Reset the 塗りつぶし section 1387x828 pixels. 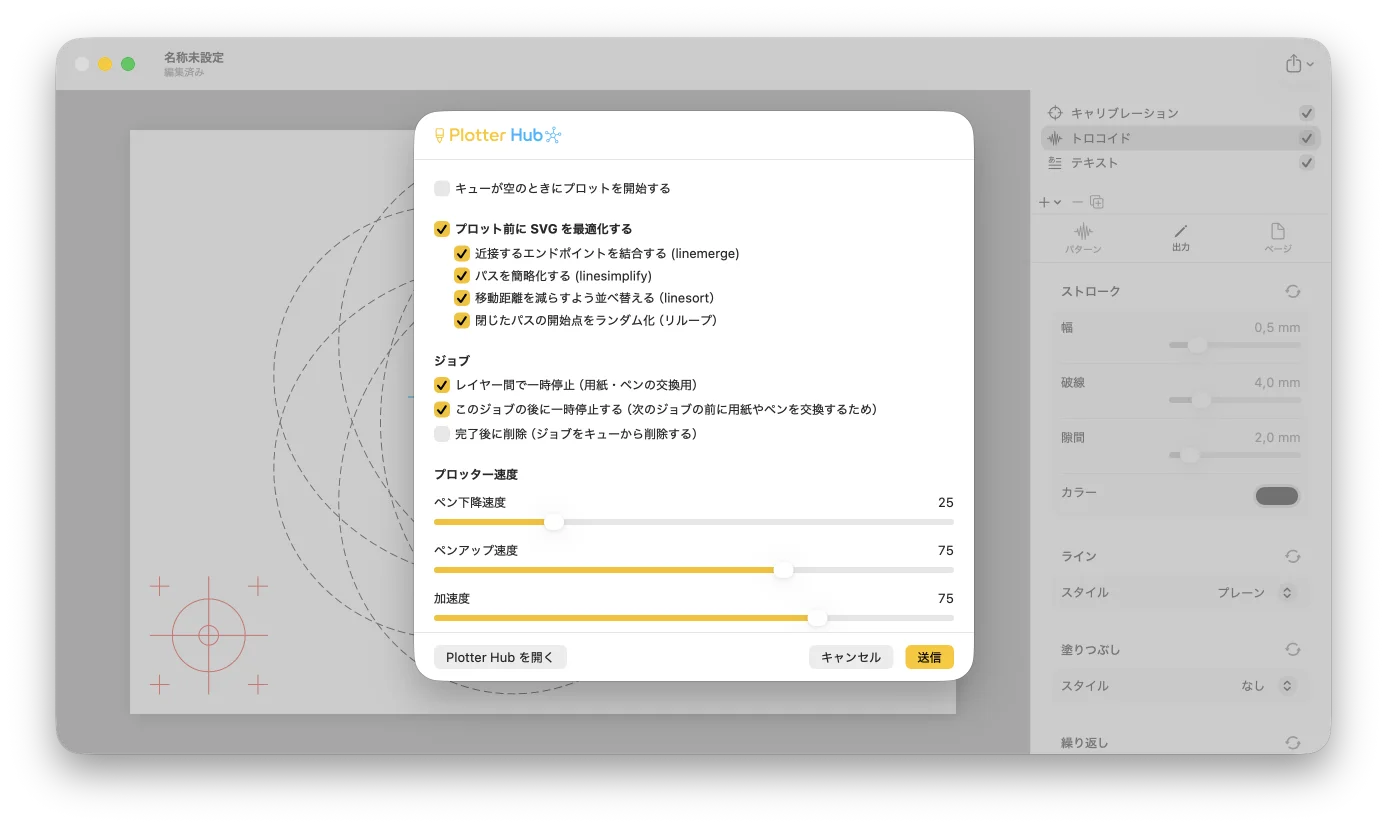[1293, 650]
